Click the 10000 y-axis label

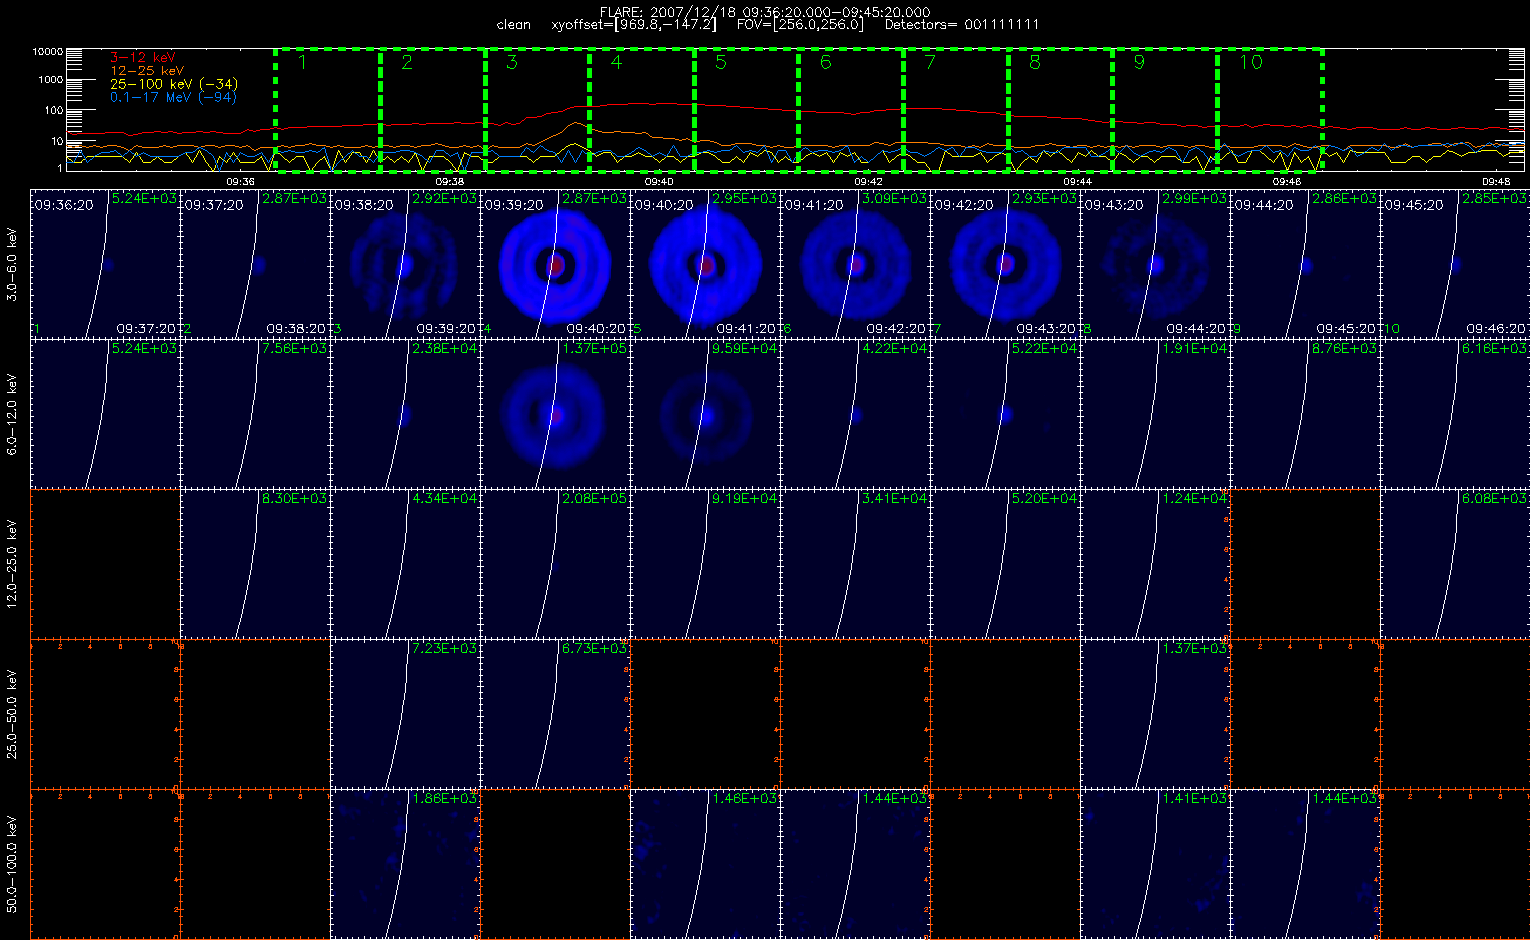pos(47,51)
